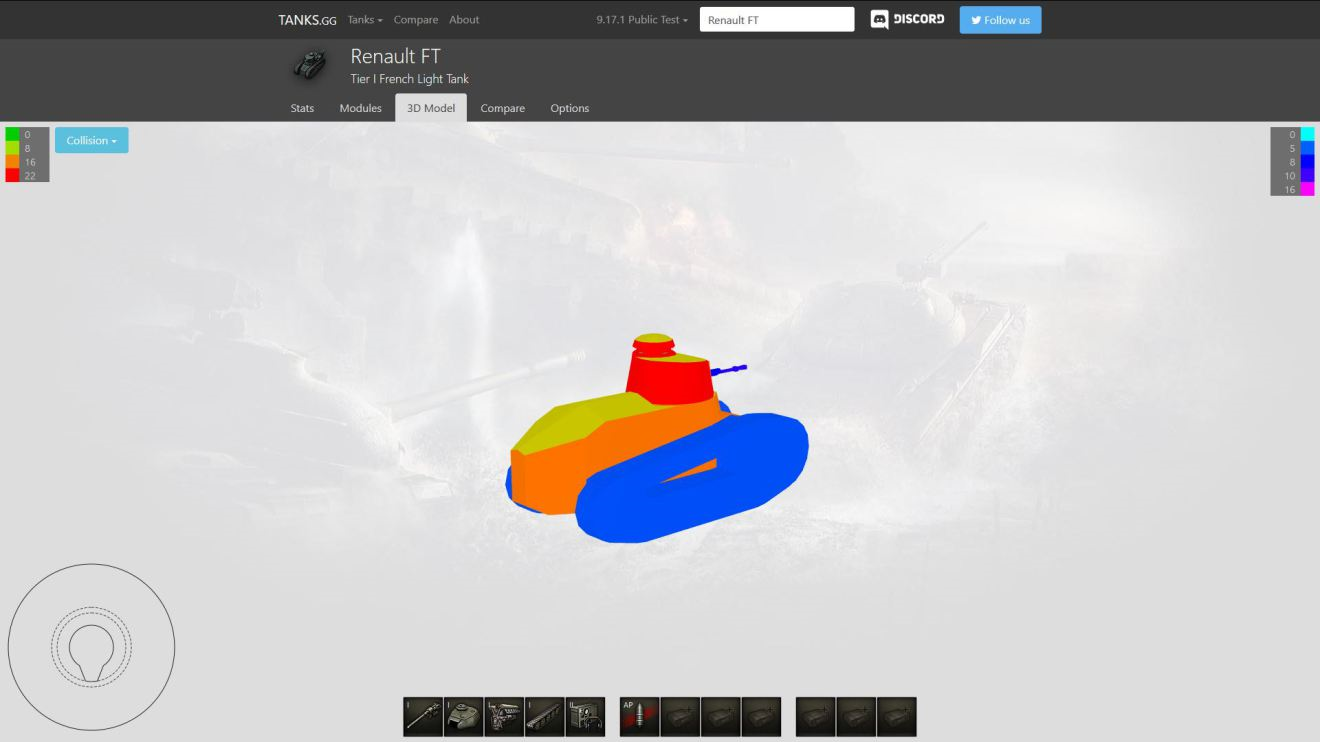
Task: Open the Discord link
Action: pos(907,20)
